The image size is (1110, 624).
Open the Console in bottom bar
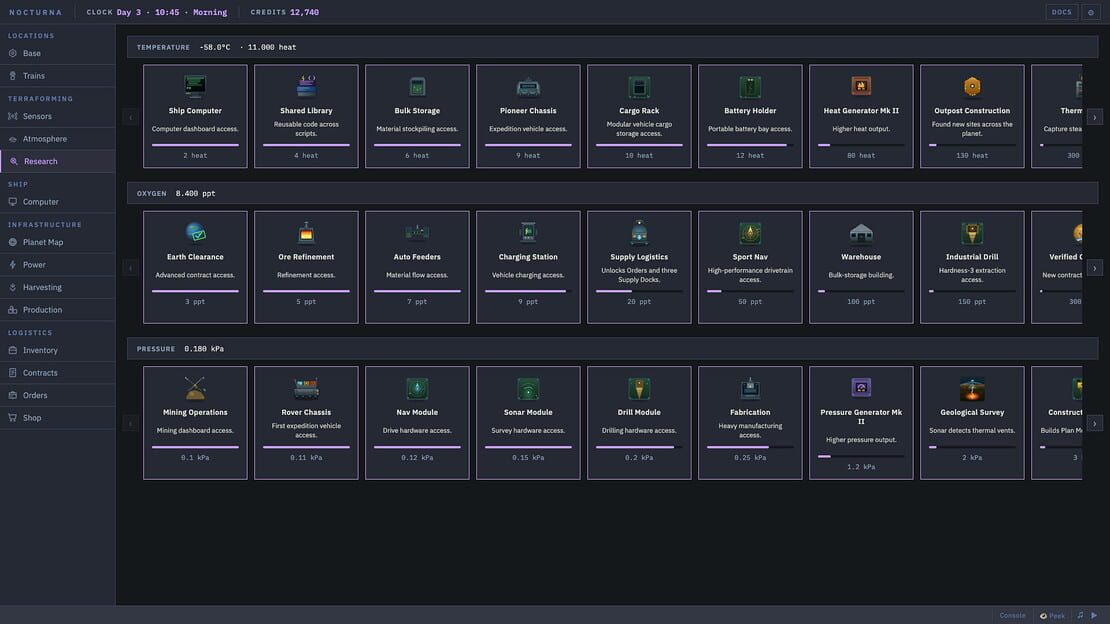click(1012, 616)
